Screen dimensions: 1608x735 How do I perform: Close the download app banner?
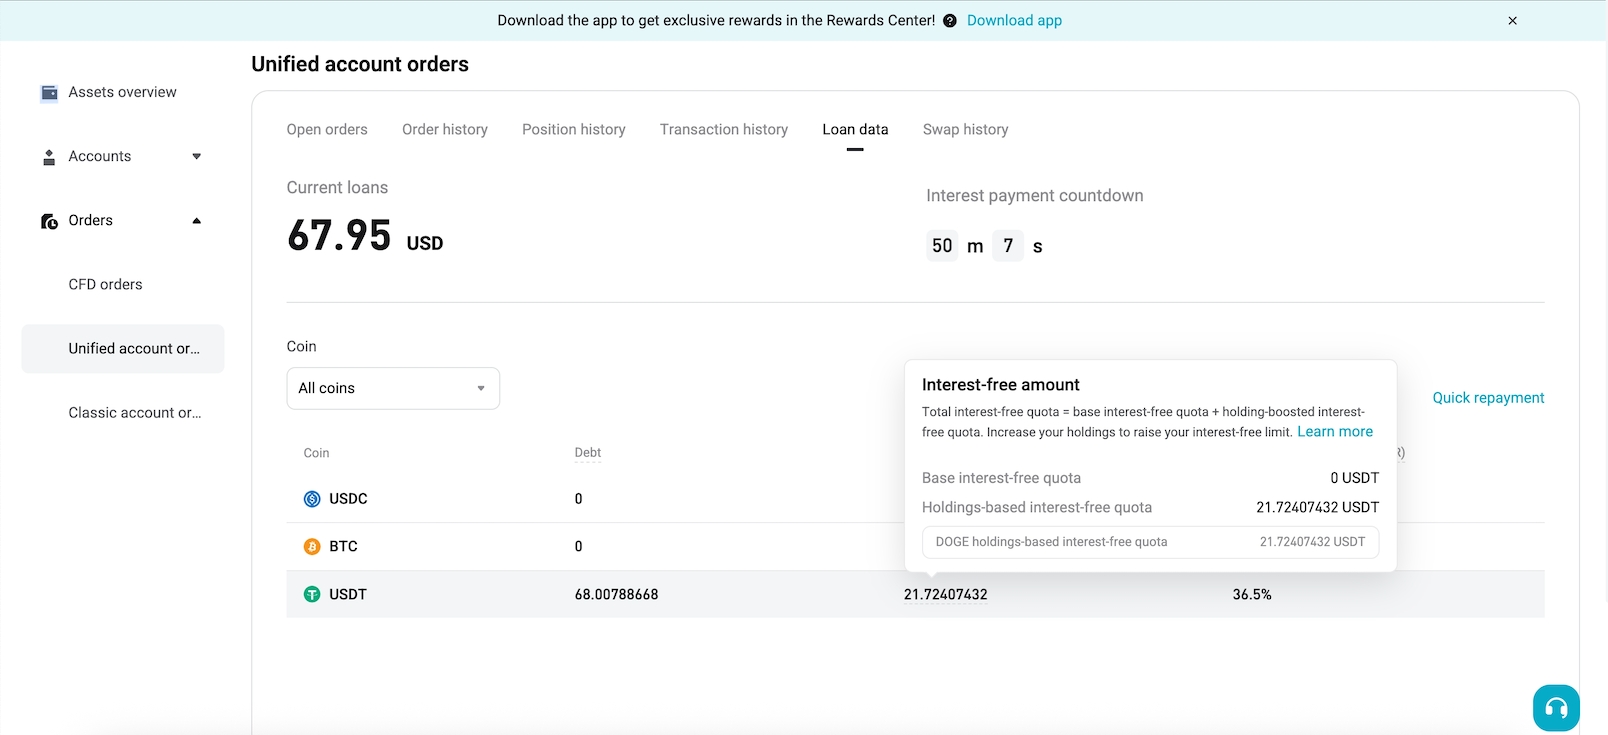click(1512, 21)
